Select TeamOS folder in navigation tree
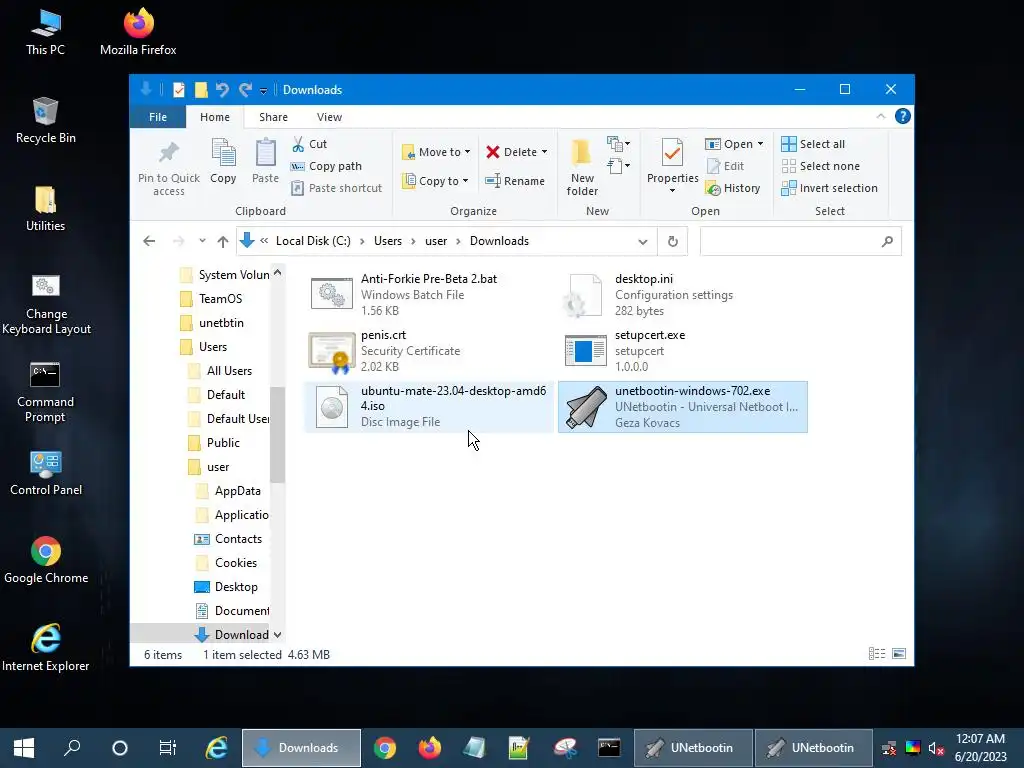This screenshot has height=768, width=1024. pyautogui.click(x=220, y=298)
